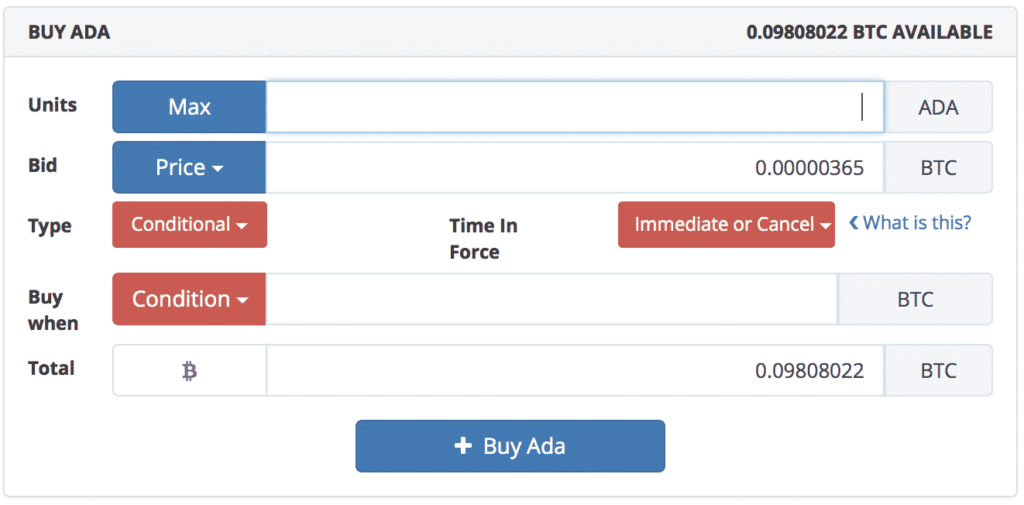Click the chevron beside What is this?
The width and height of the screenshot is (1024, 505).
click(853, 223)
